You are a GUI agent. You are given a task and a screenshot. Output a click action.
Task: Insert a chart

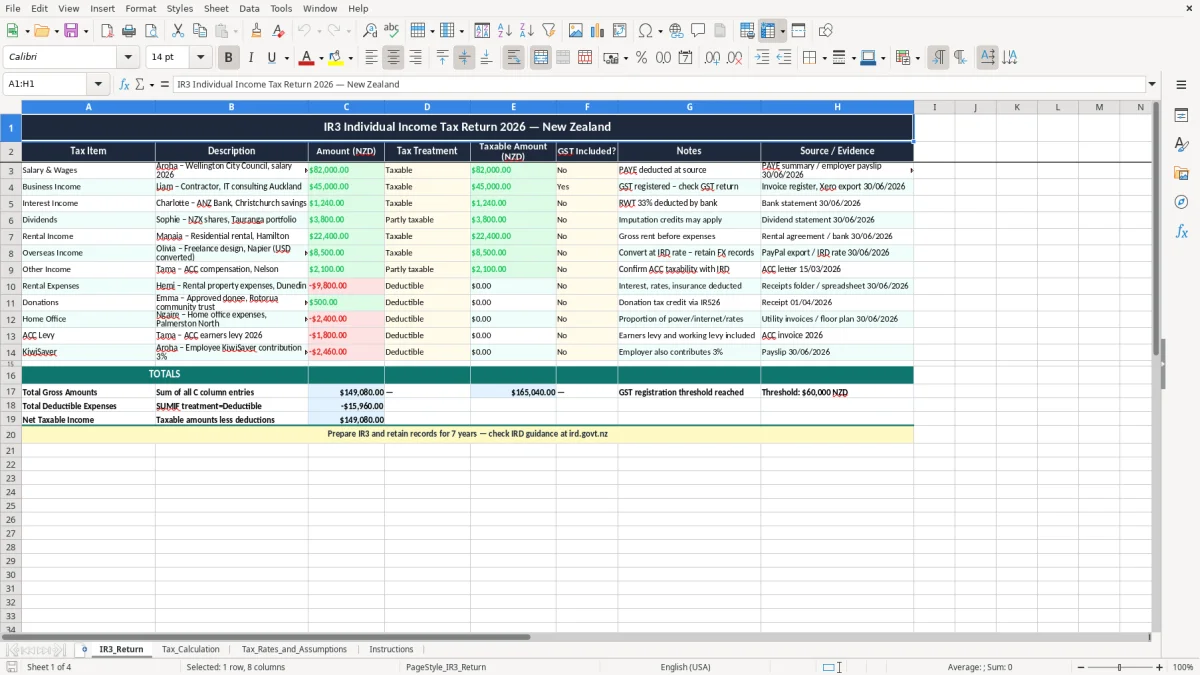(598, 31)
